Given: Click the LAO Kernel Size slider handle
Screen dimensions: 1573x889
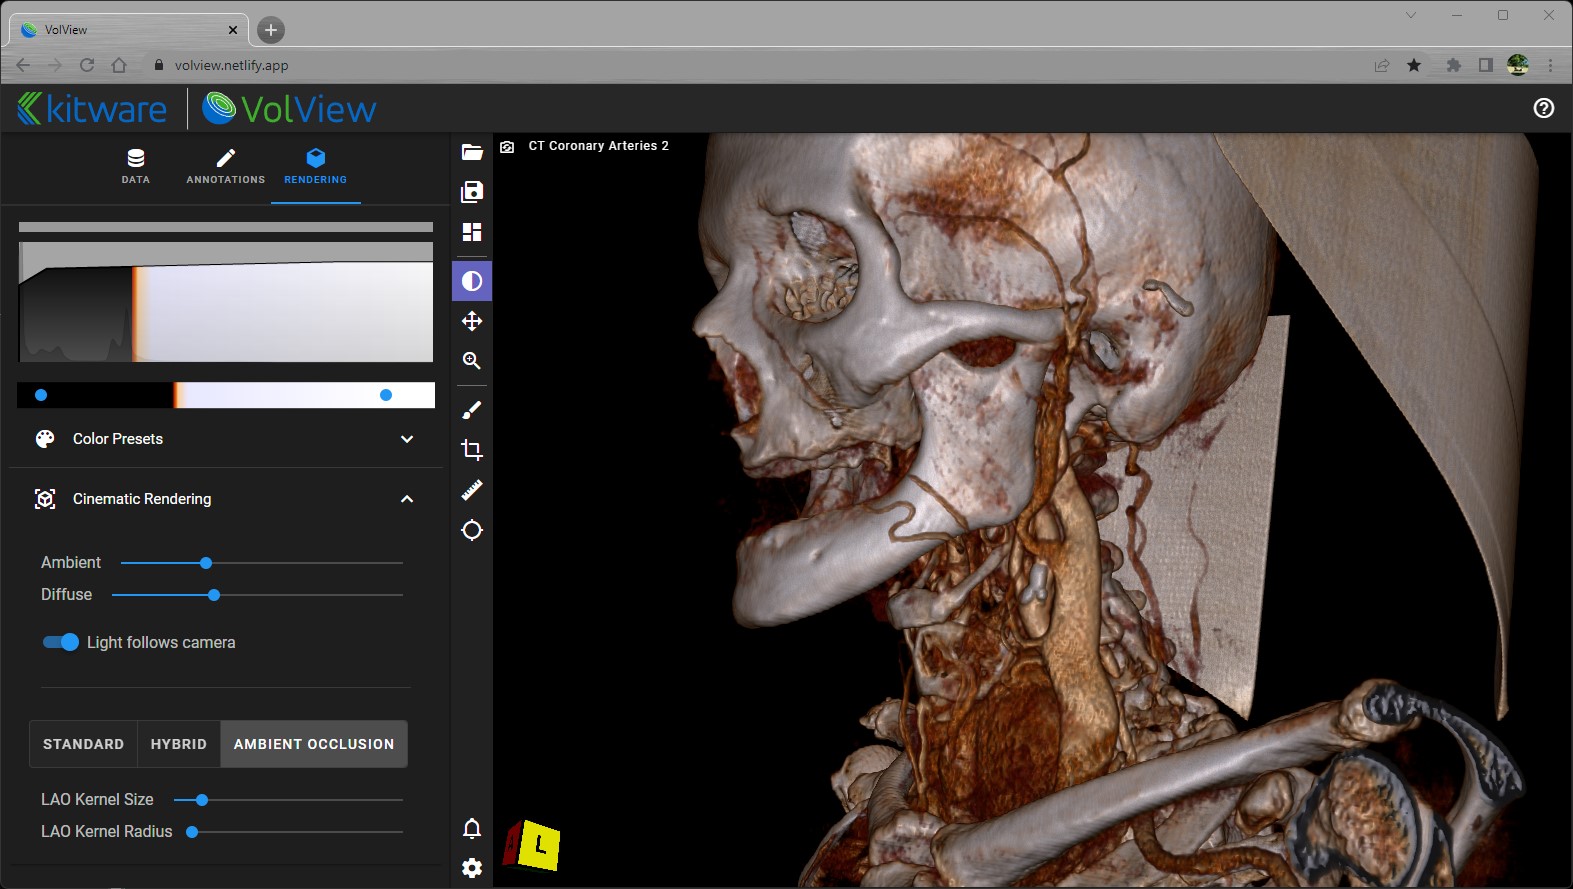Looking at the screenshot, I should pyautogui.click(x=202, y=800).
